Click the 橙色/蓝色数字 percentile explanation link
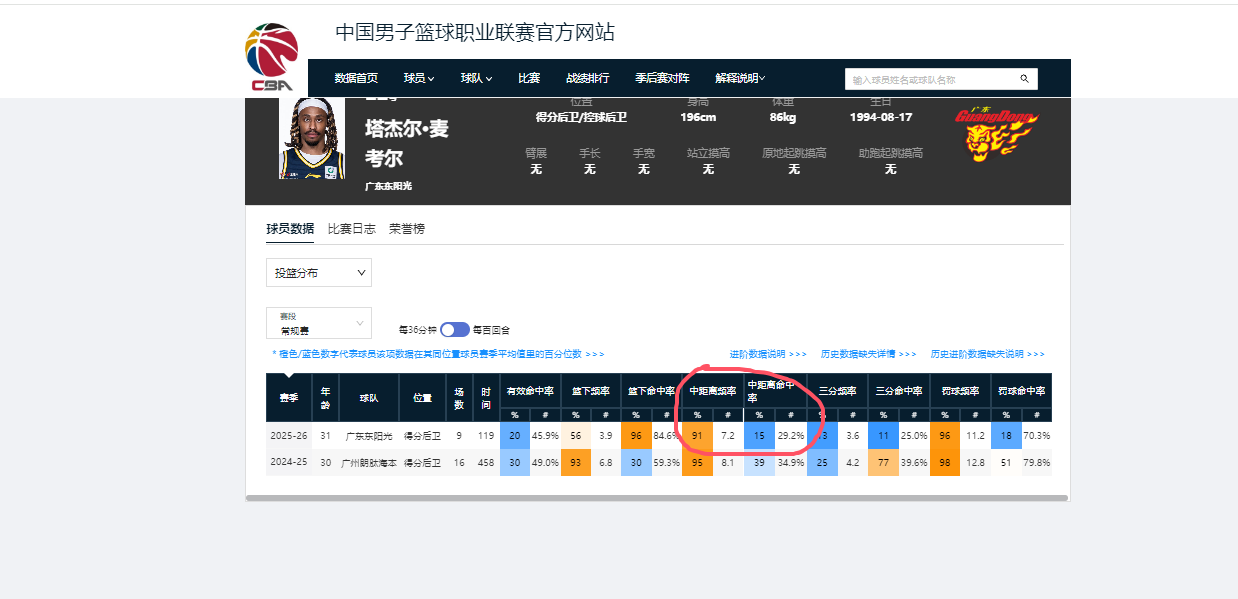Image resolution: width=1238 pixels, height=599 pixels. coord(438,354)
